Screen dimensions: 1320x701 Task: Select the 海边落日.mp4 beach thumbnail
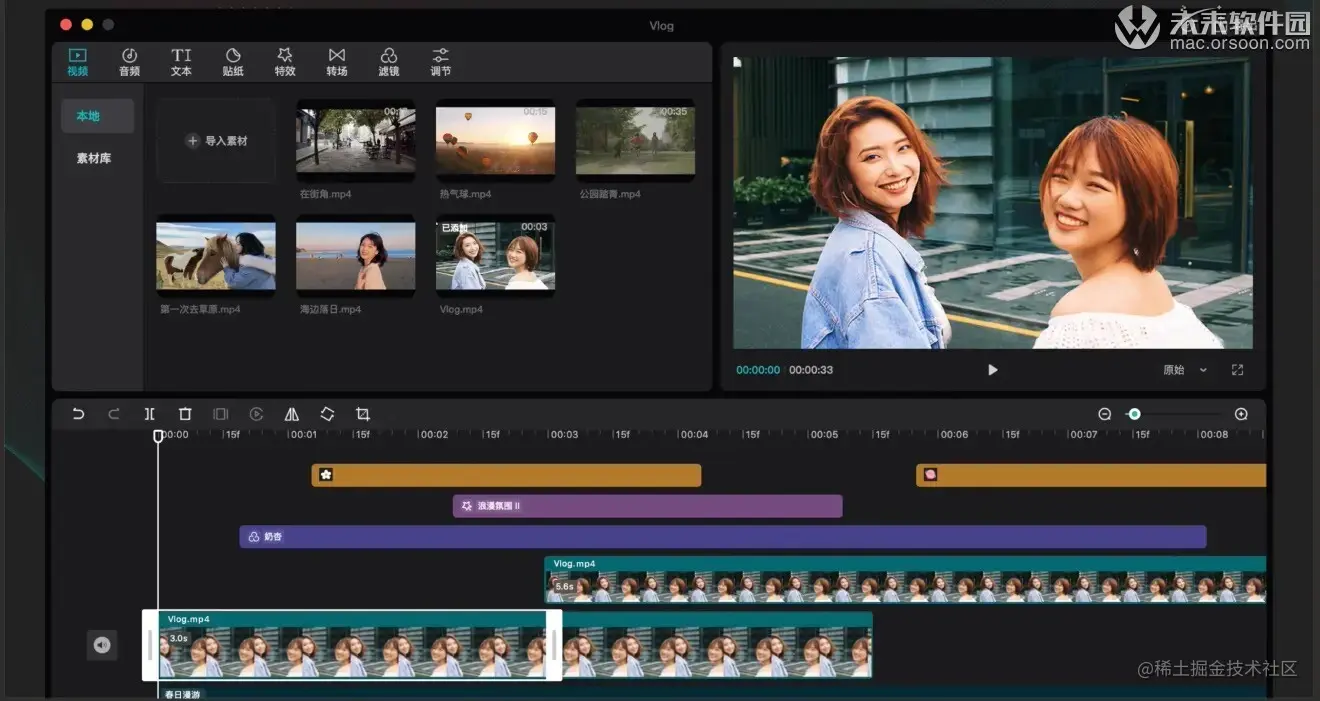(355, 256)
